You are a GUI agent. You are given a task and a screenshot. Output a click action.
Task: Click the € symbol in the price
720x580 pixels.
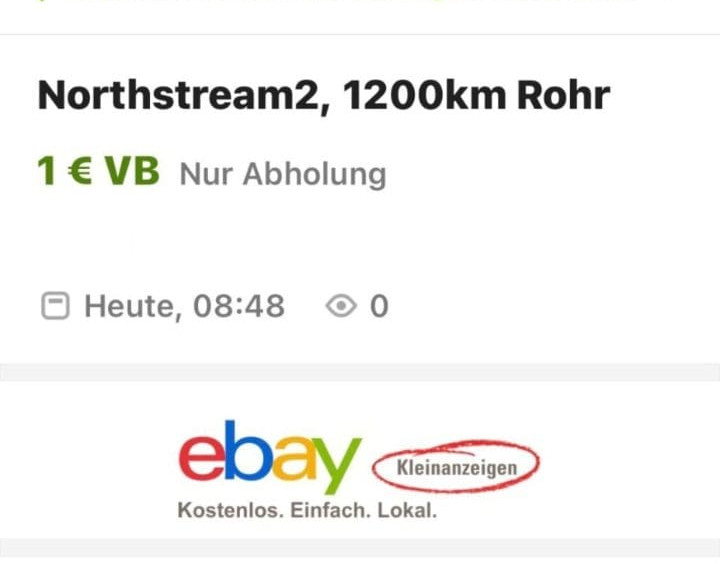pos(80,171)
